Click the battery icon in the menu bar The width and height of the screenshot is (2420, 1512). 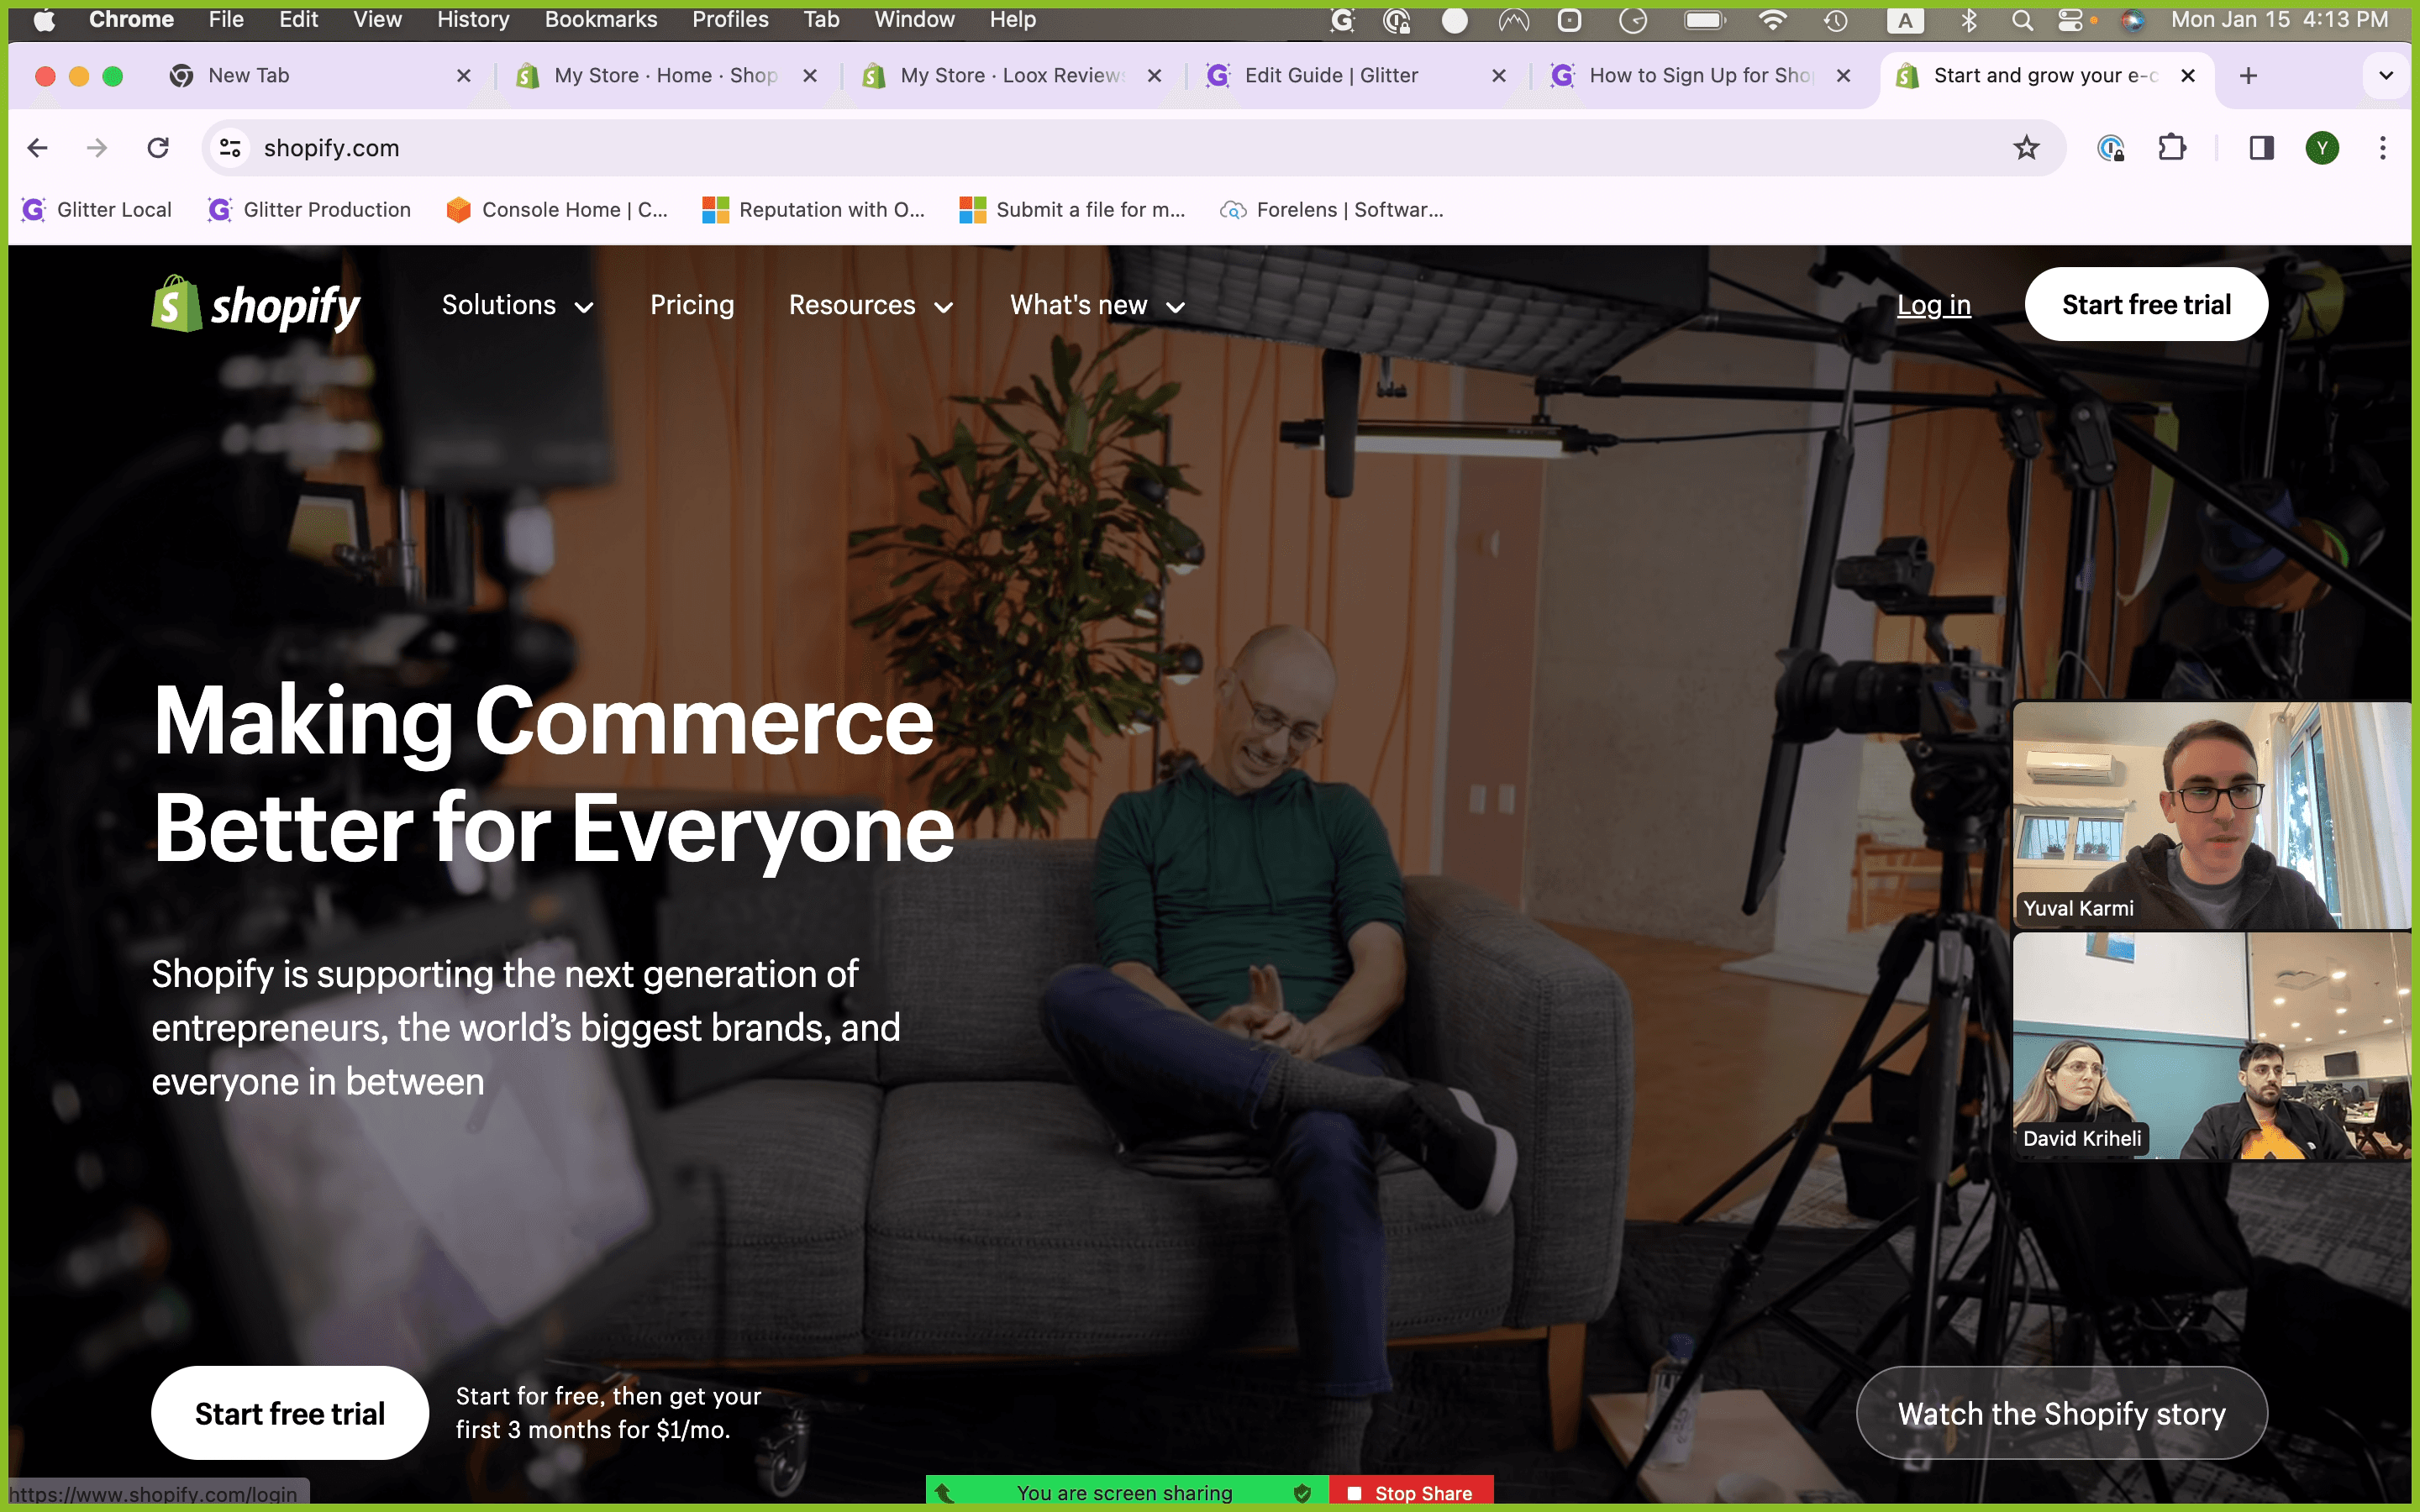point(1704,20)
